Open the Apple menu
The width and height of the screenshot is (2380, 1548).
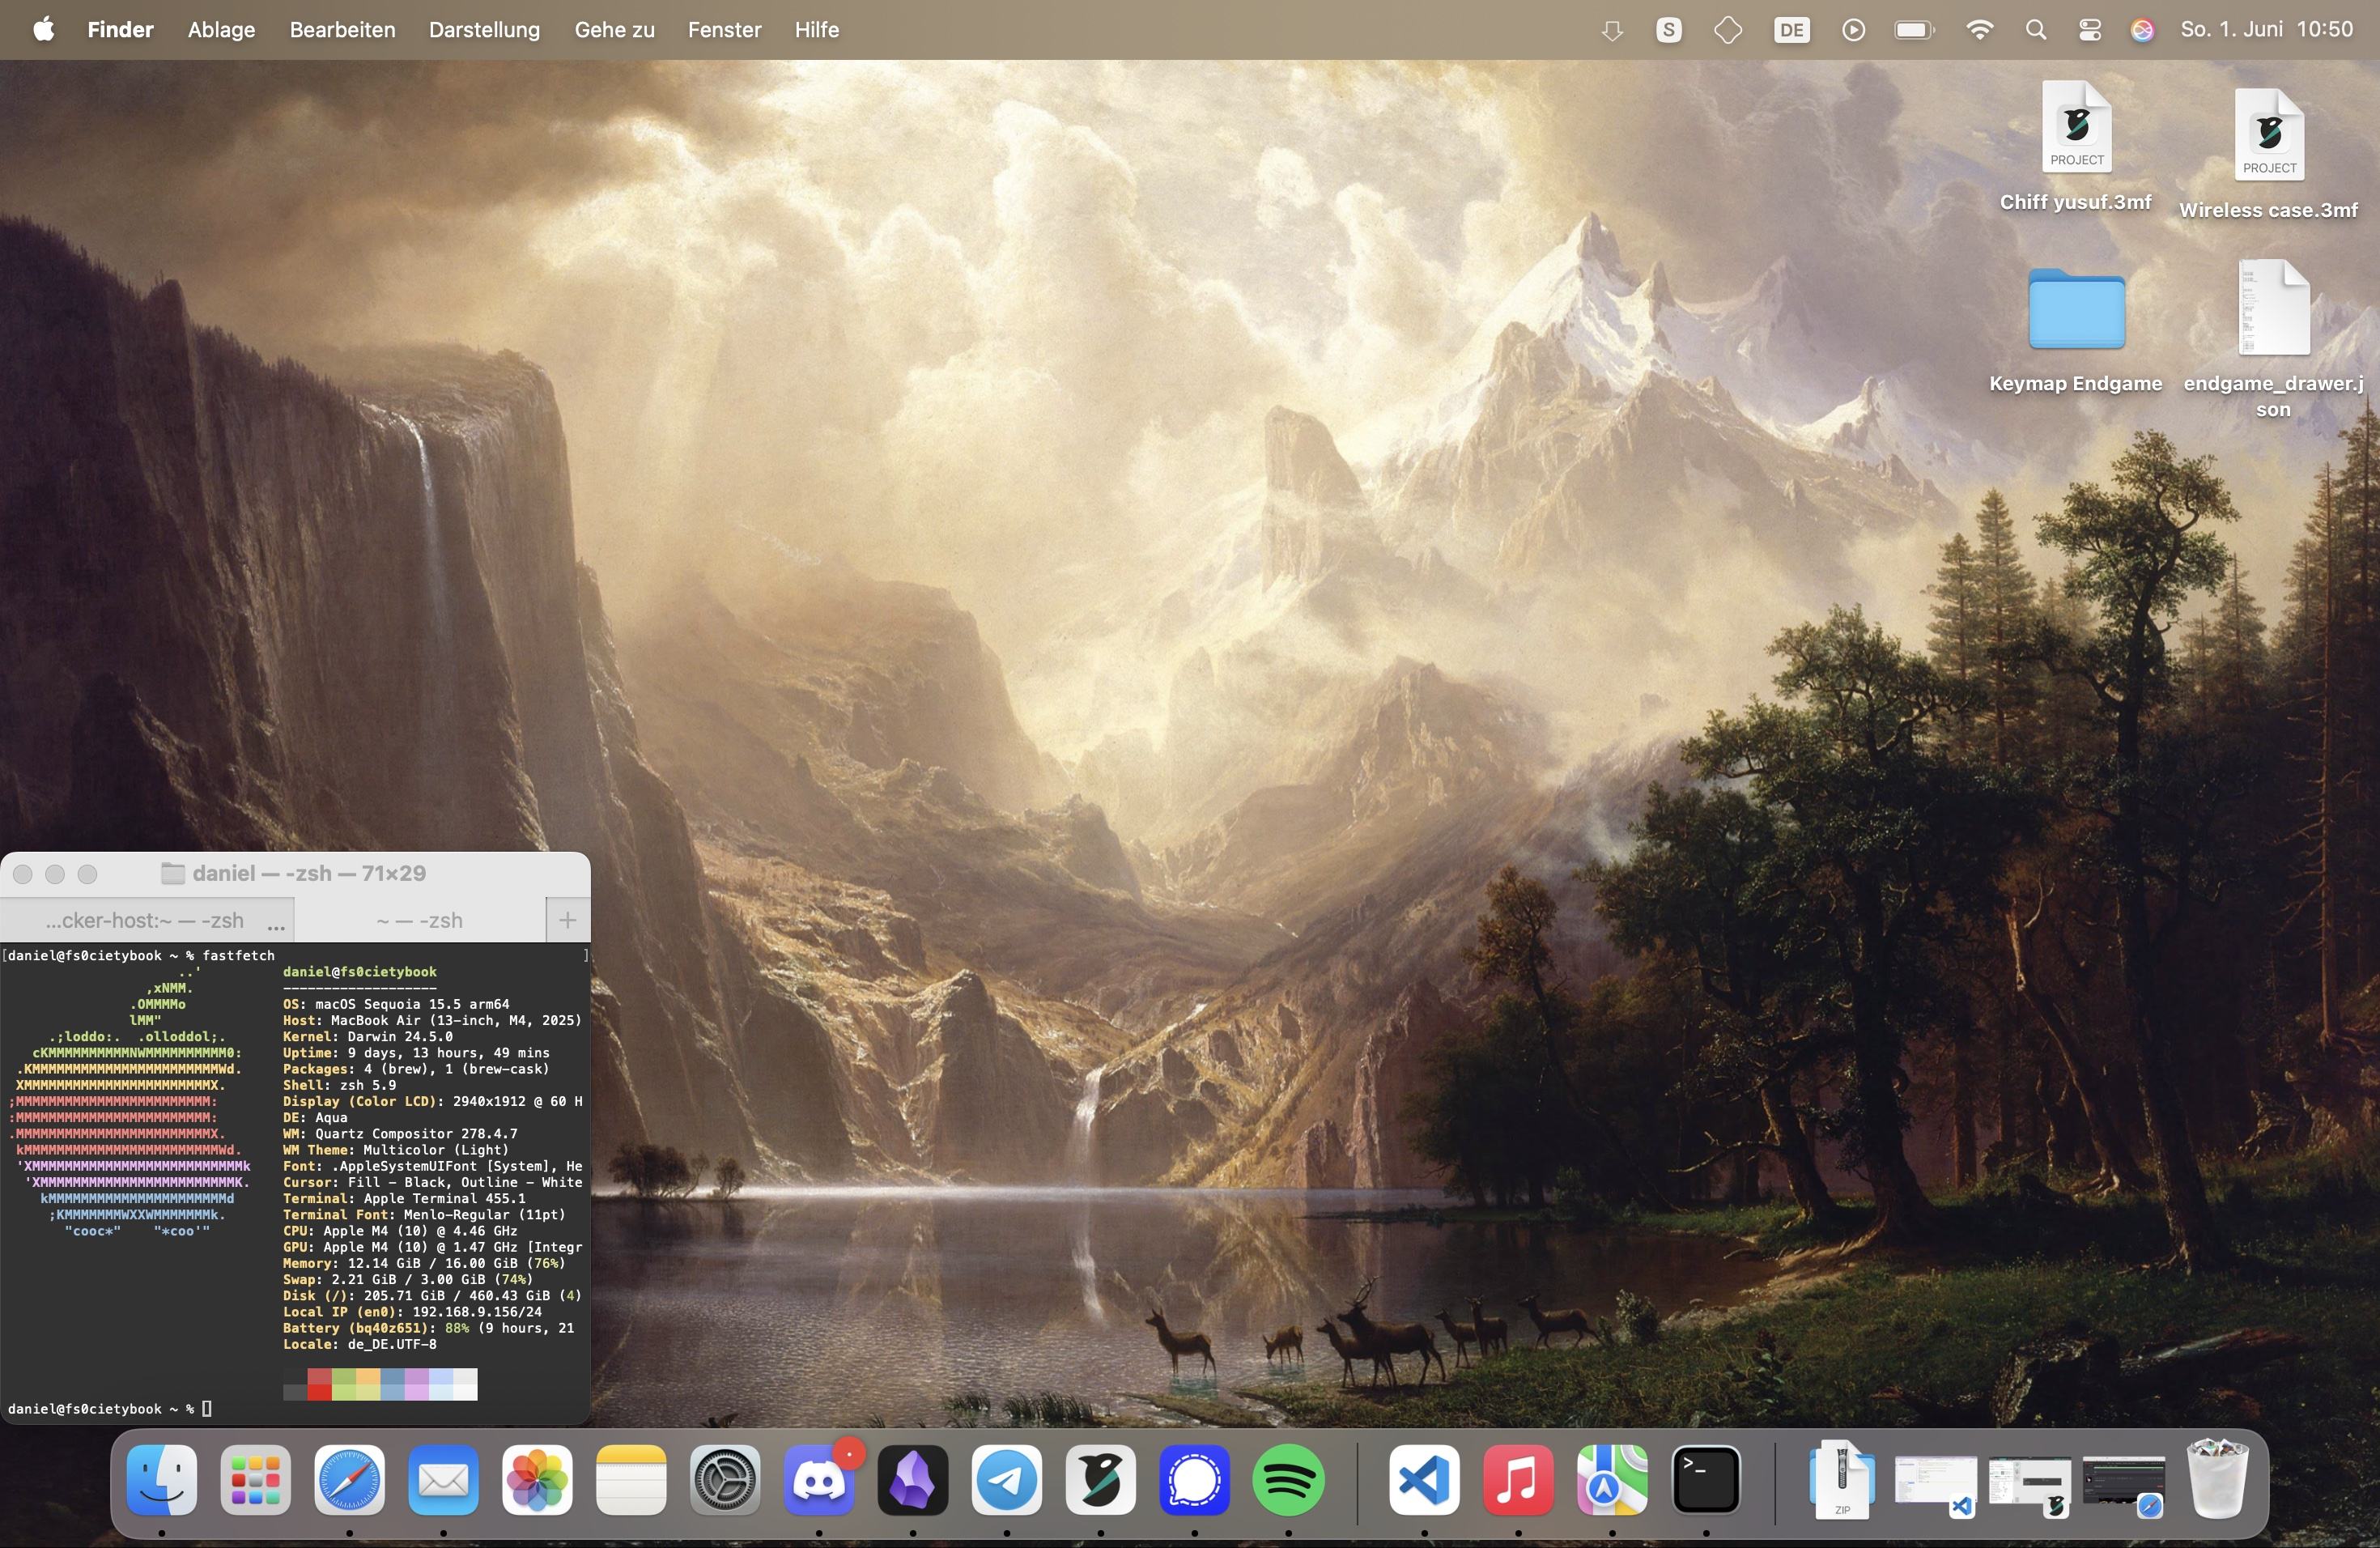pos(43,29)
